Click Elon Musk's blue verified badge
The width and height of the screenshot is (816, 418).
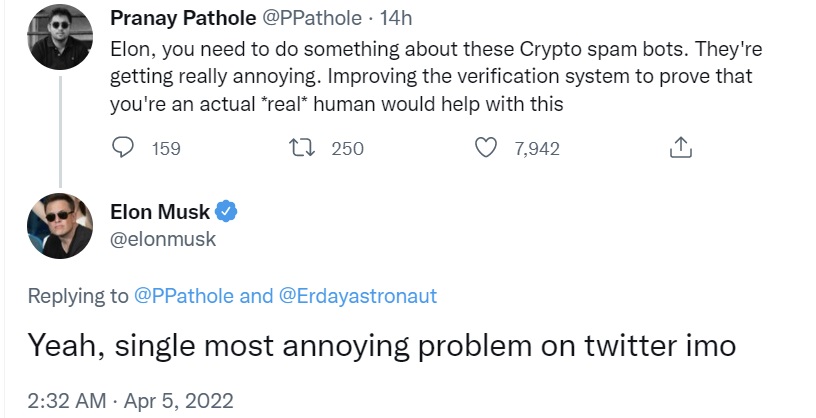click(x=228, y=212)
